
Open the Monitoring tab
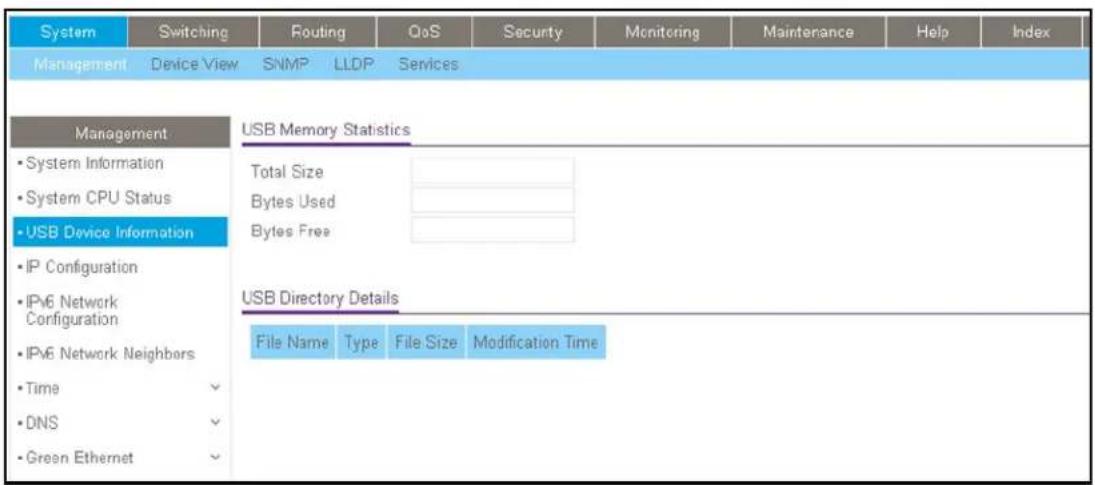coord(662,32)
